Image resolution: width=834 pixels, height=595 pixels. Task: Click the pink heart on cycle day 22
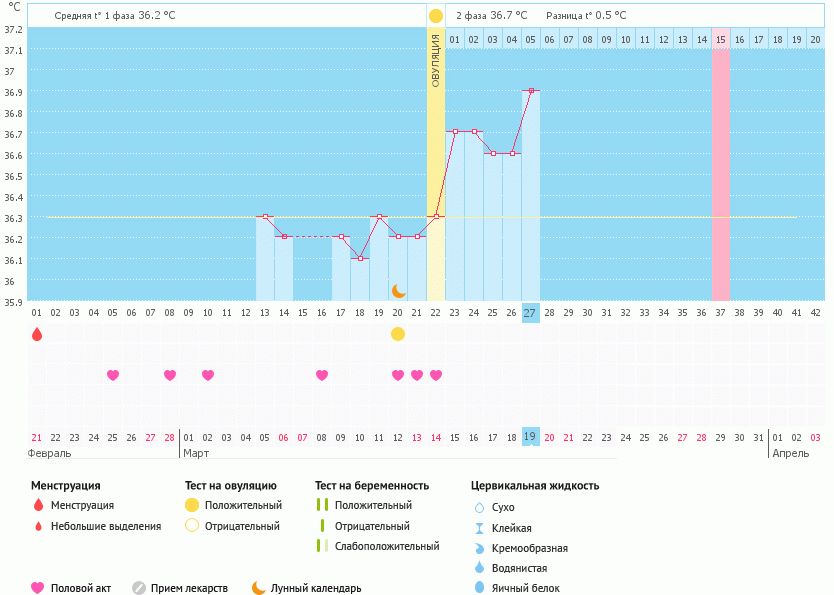pos(436,375)
